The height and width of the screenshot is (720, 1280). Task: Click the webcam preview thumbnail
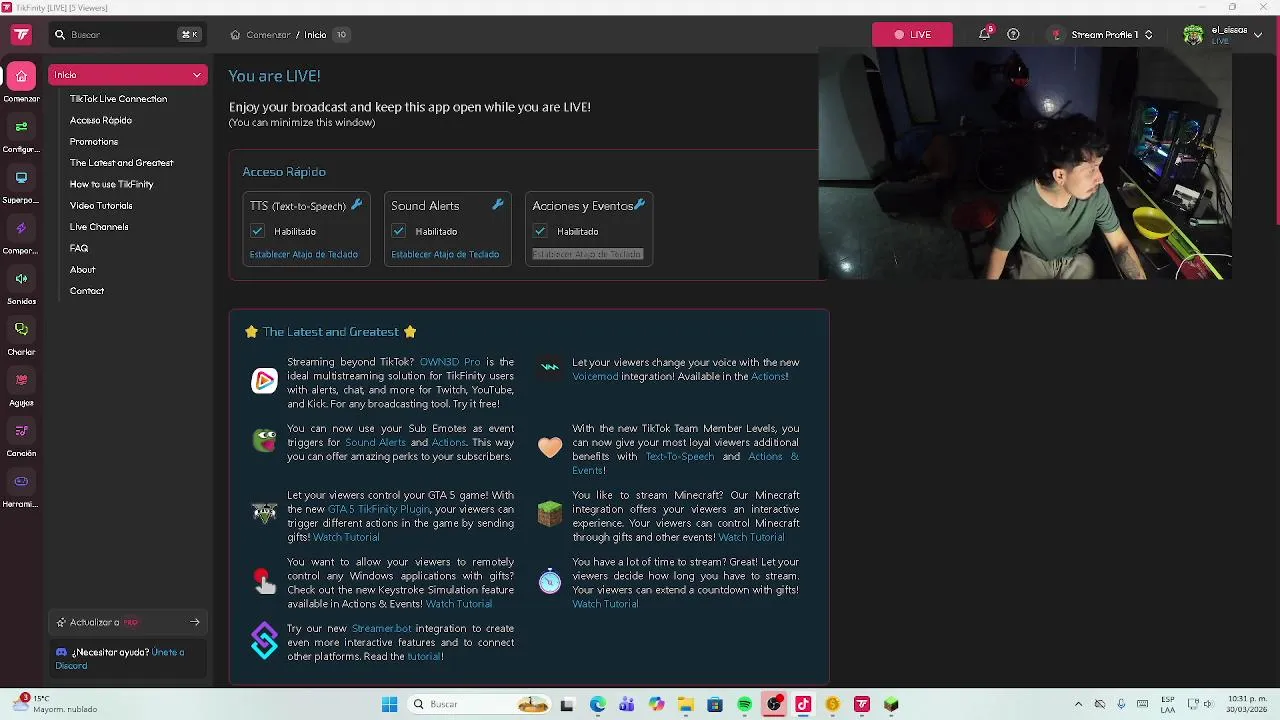pyautogui.click(x=1025, y=164)
